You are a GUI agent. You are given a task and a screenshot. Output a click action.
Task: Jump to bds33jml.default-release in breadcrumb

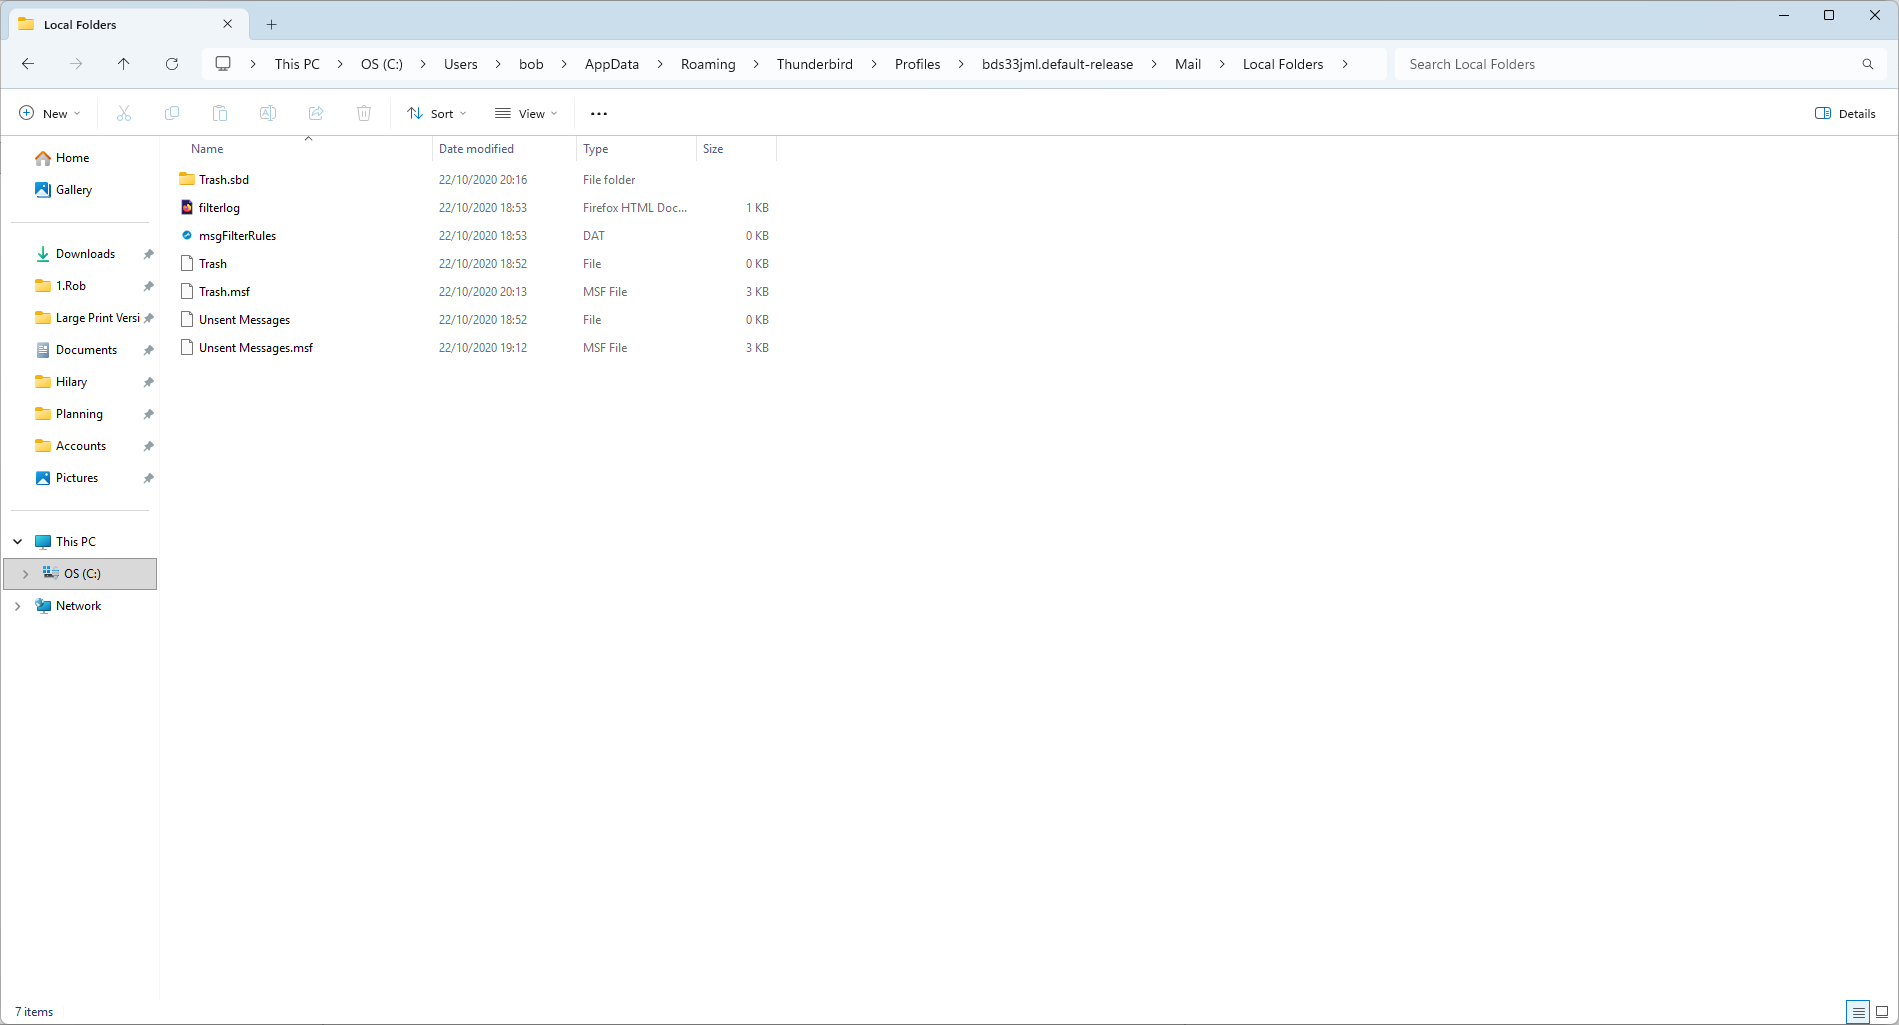(x=1058, y=64)
